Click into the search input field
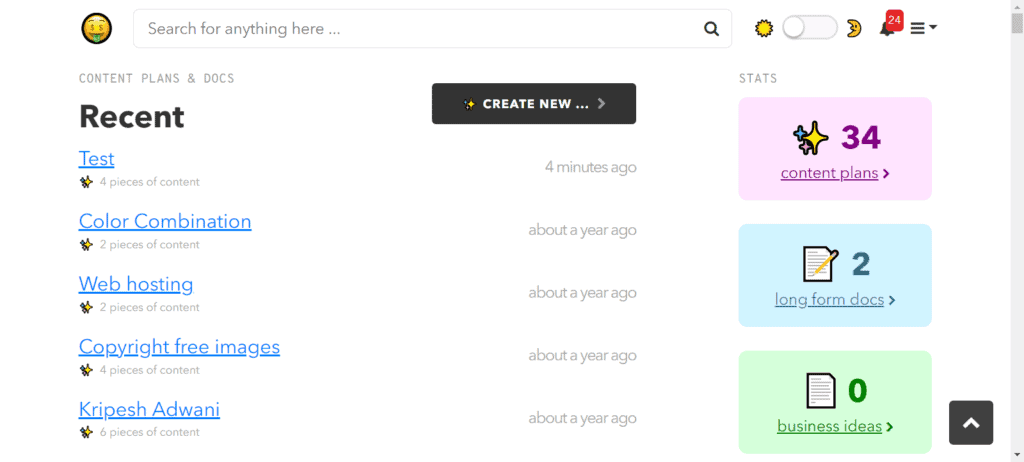 [420, 29]
